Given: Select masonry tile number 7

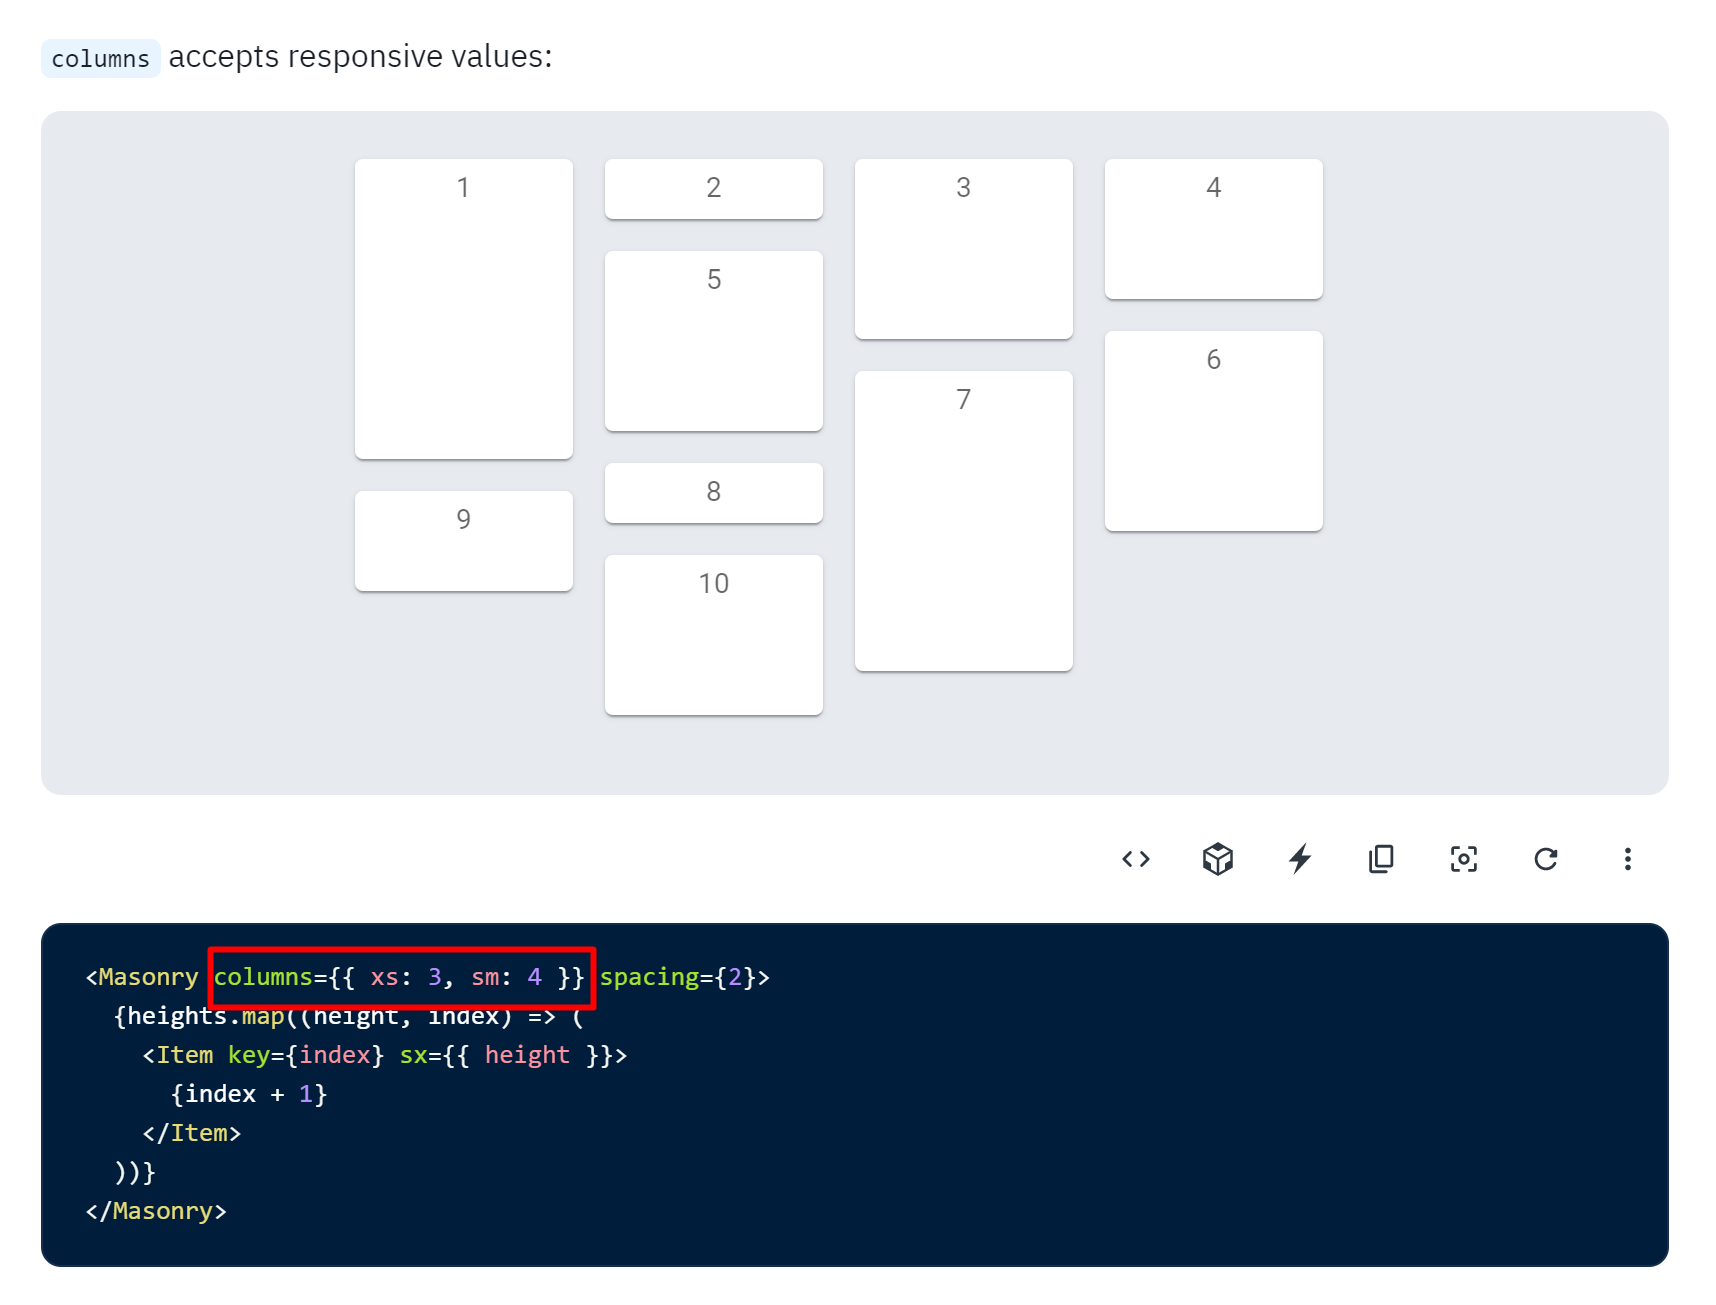Looking at the screenshot, I should coord(963,520).
